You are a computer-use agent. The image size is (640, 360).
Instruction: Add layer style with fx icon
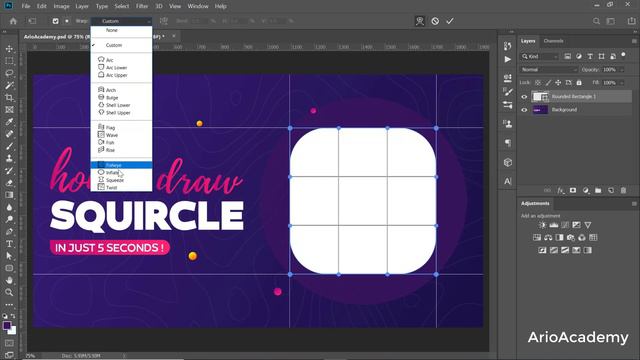click(561, 190)
